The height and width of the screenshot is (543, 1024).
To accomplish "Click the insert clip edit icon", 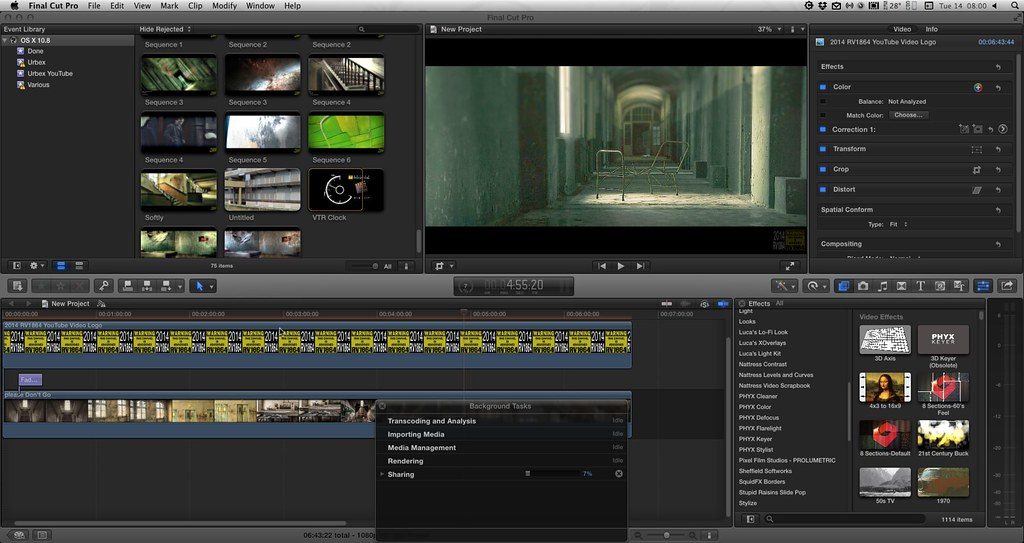I will (147, 286).
